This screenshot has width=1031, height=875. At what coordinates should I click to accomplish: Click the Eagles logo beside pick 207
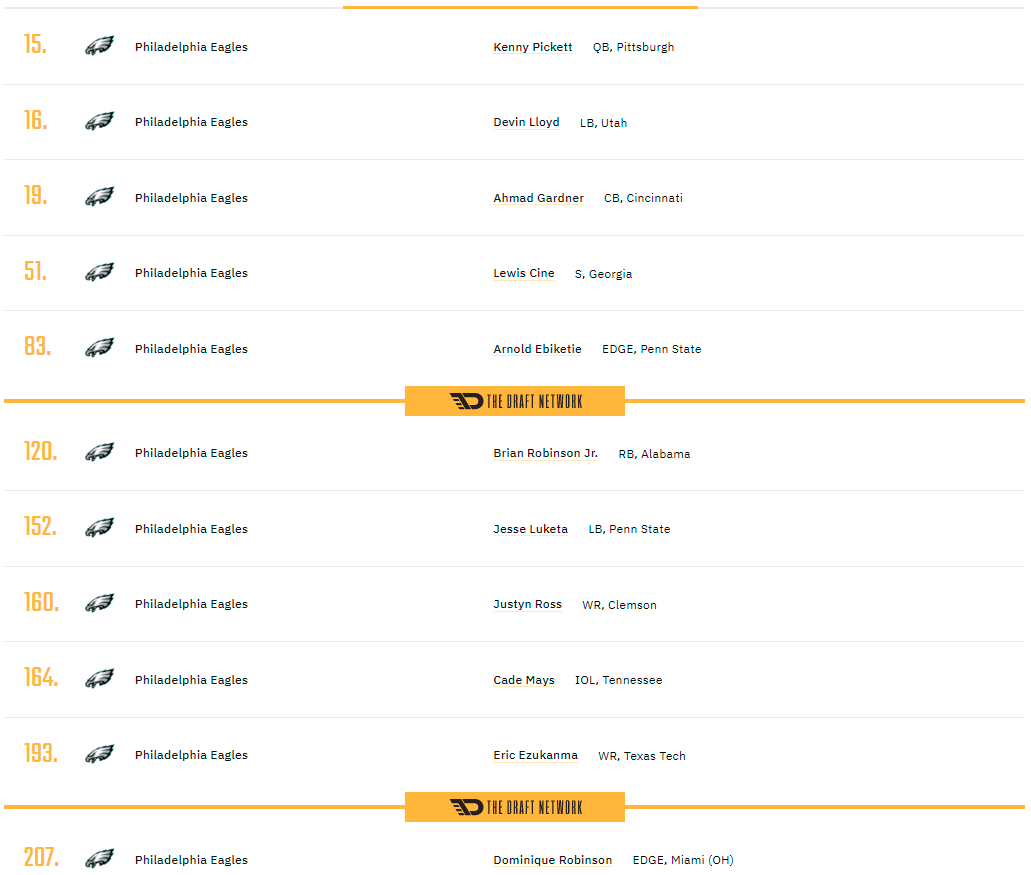tap(99, 859)
